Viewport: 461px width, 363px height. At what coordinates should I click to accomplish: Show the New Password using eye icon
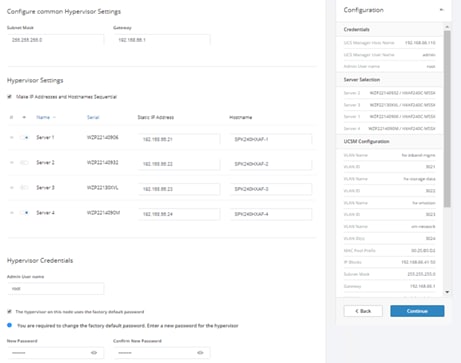click(x=94, y=352)
